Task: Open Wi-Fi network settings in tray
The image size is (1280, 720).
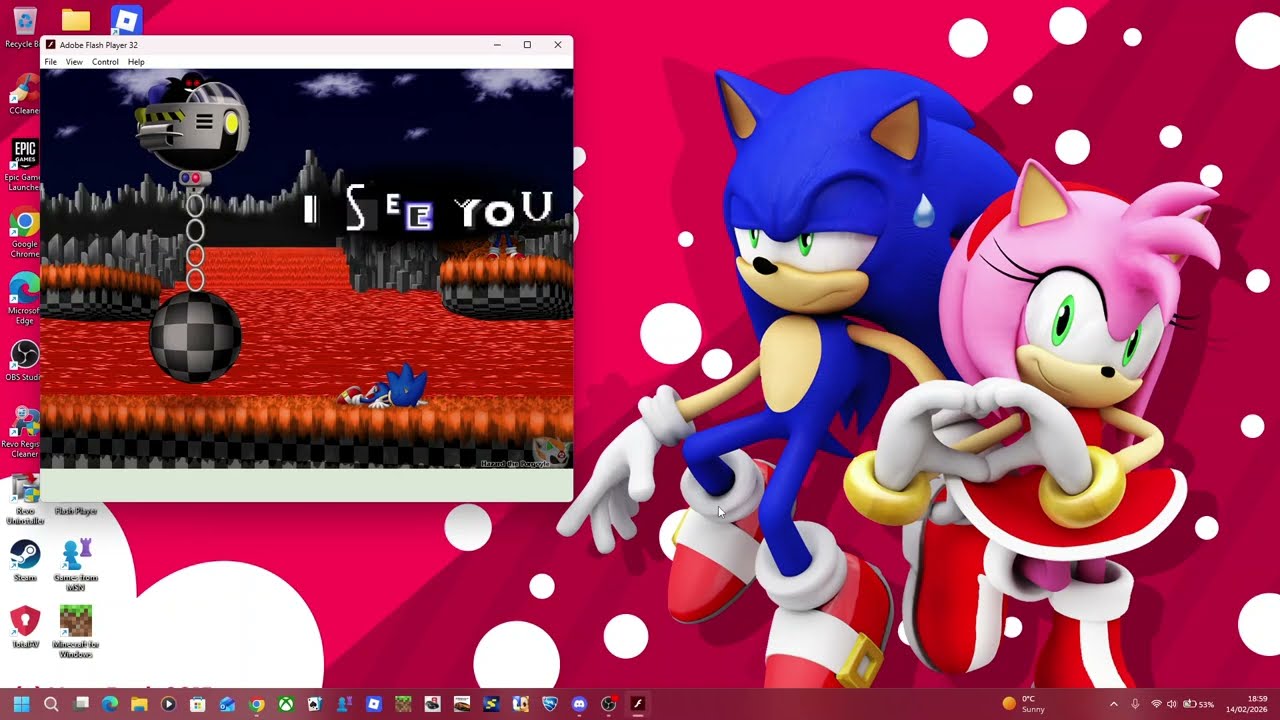Action: (x=1156, y=704)
